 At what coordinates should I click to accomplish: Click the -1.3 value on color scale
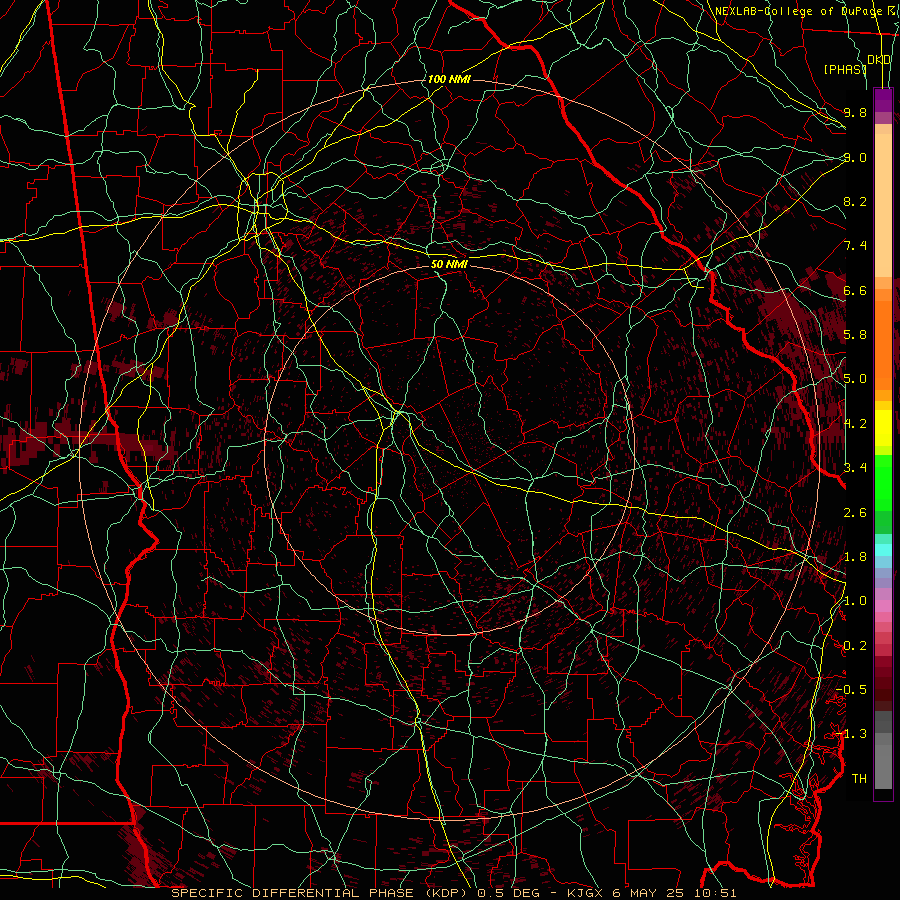(851, 734)
